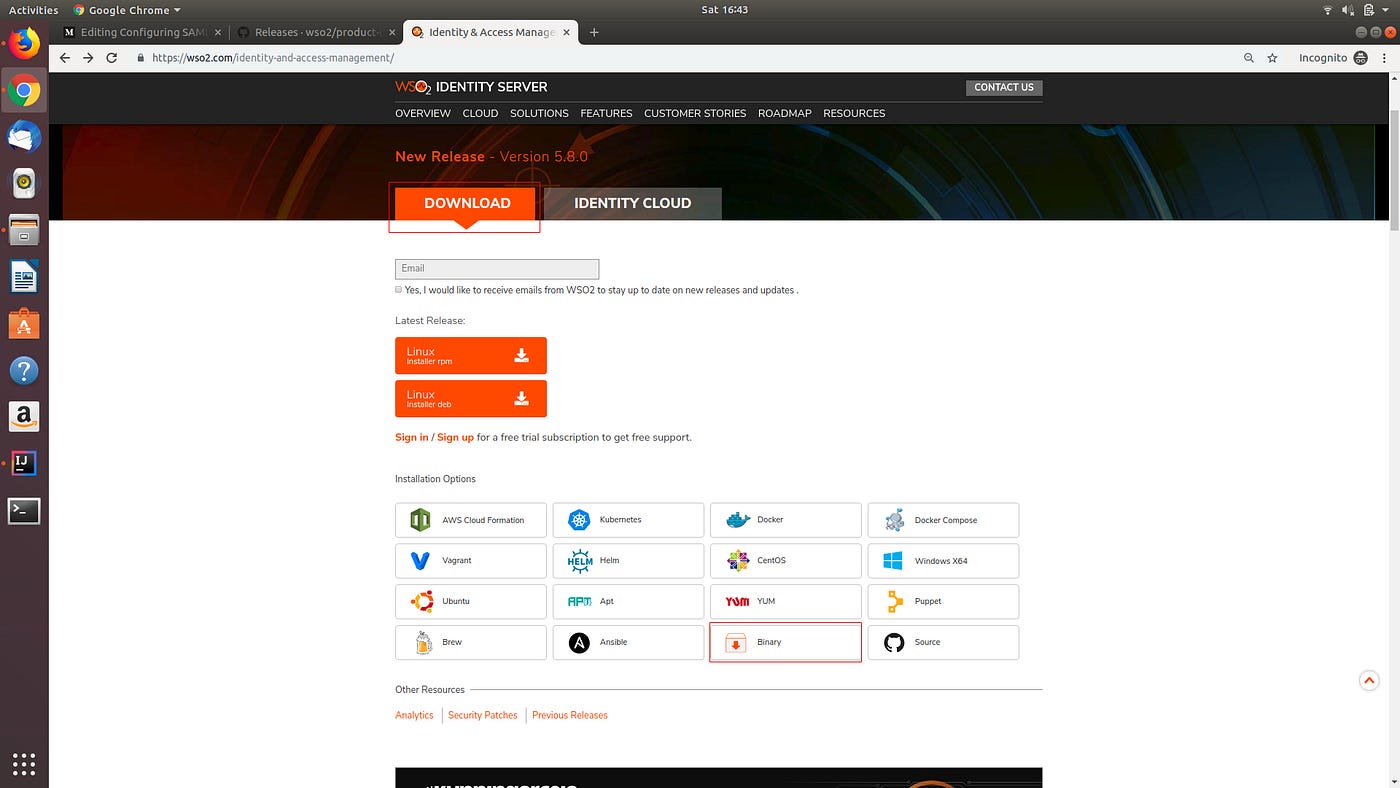Click the back-to-top arrow button
The width and height of the screenshot is (1400, 788).
[x=1369, y=681]
